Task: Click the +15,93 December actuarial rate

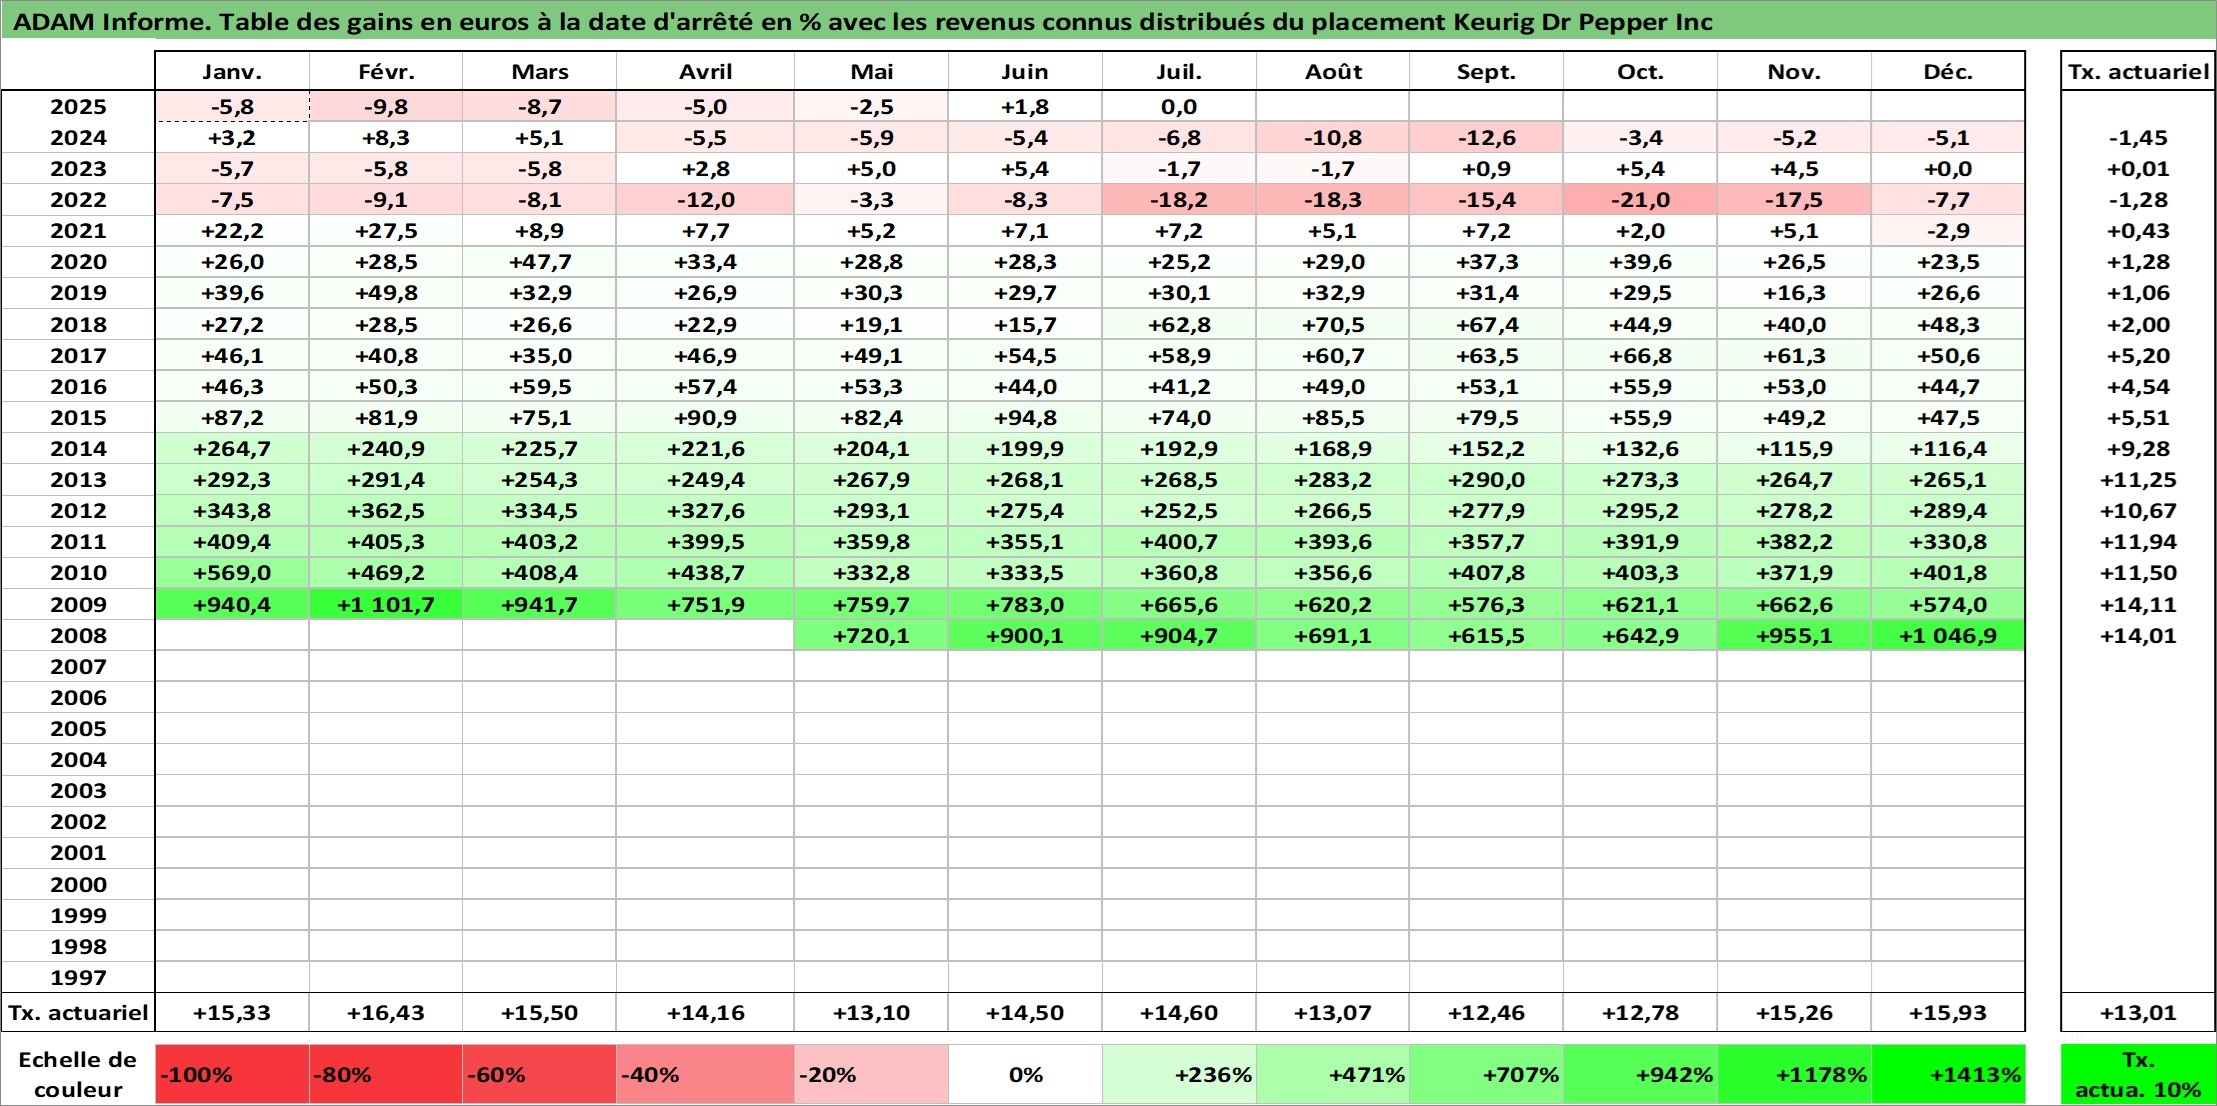Action: pos(1948,1013)
